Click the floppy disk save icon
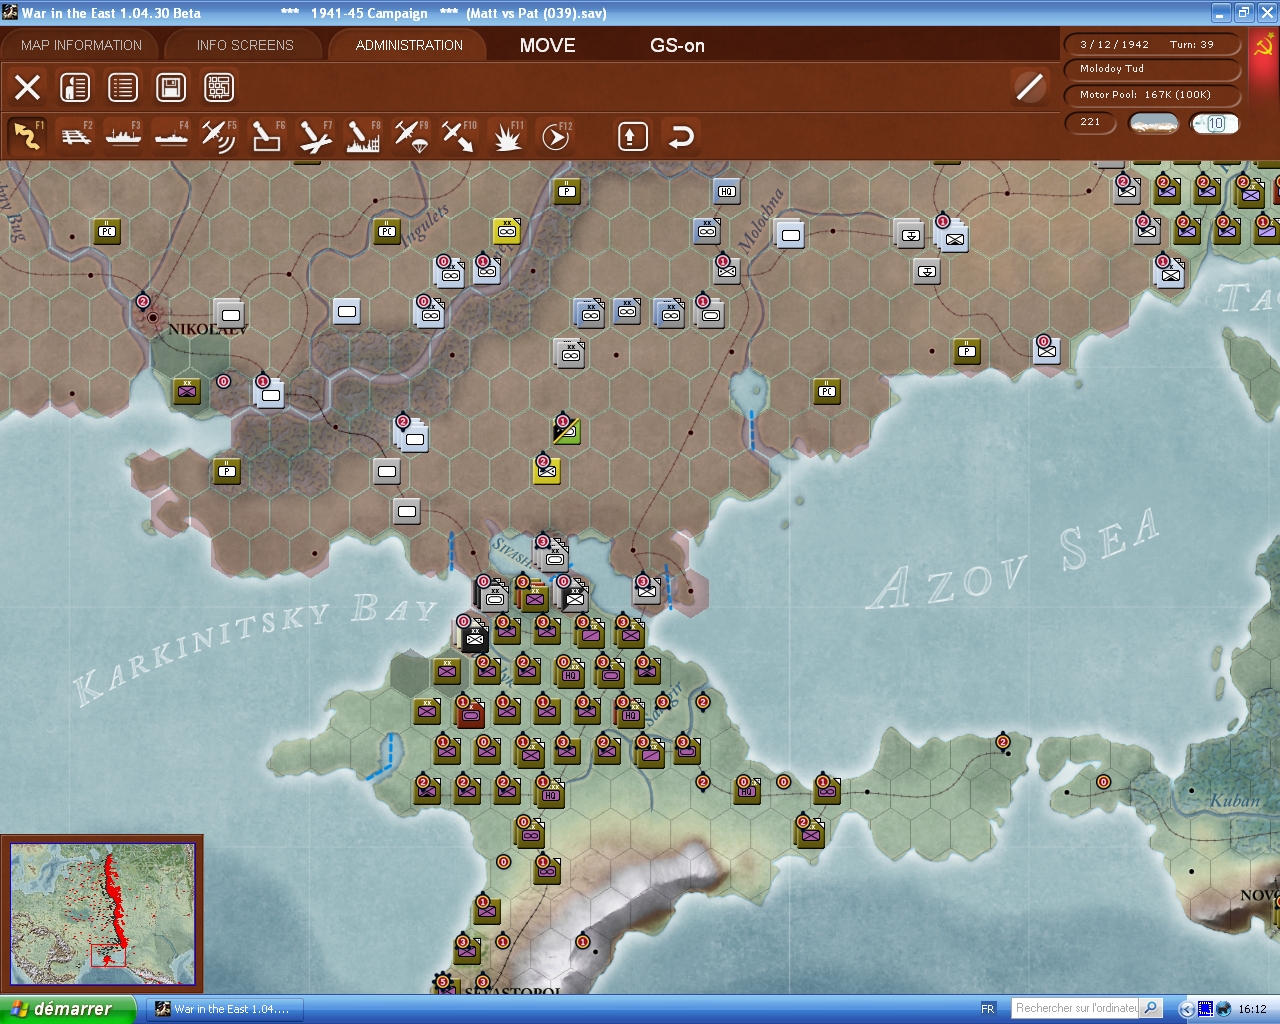 click(x=171, y=87)
